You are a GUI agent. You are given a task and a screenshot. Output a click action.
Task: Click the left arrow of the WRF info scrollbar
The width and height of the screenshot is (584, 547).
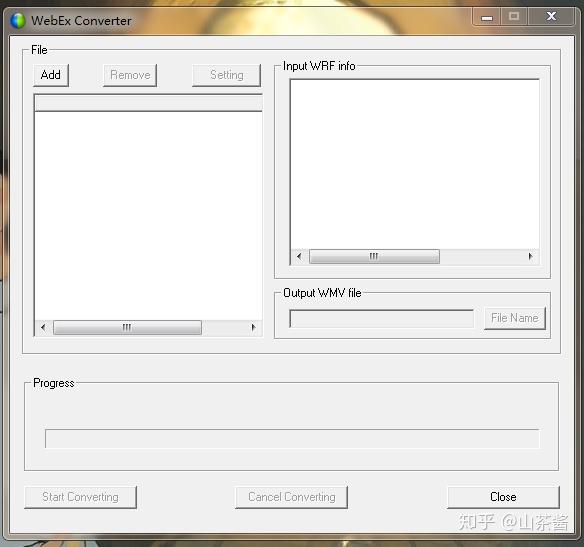click(299, 257)
